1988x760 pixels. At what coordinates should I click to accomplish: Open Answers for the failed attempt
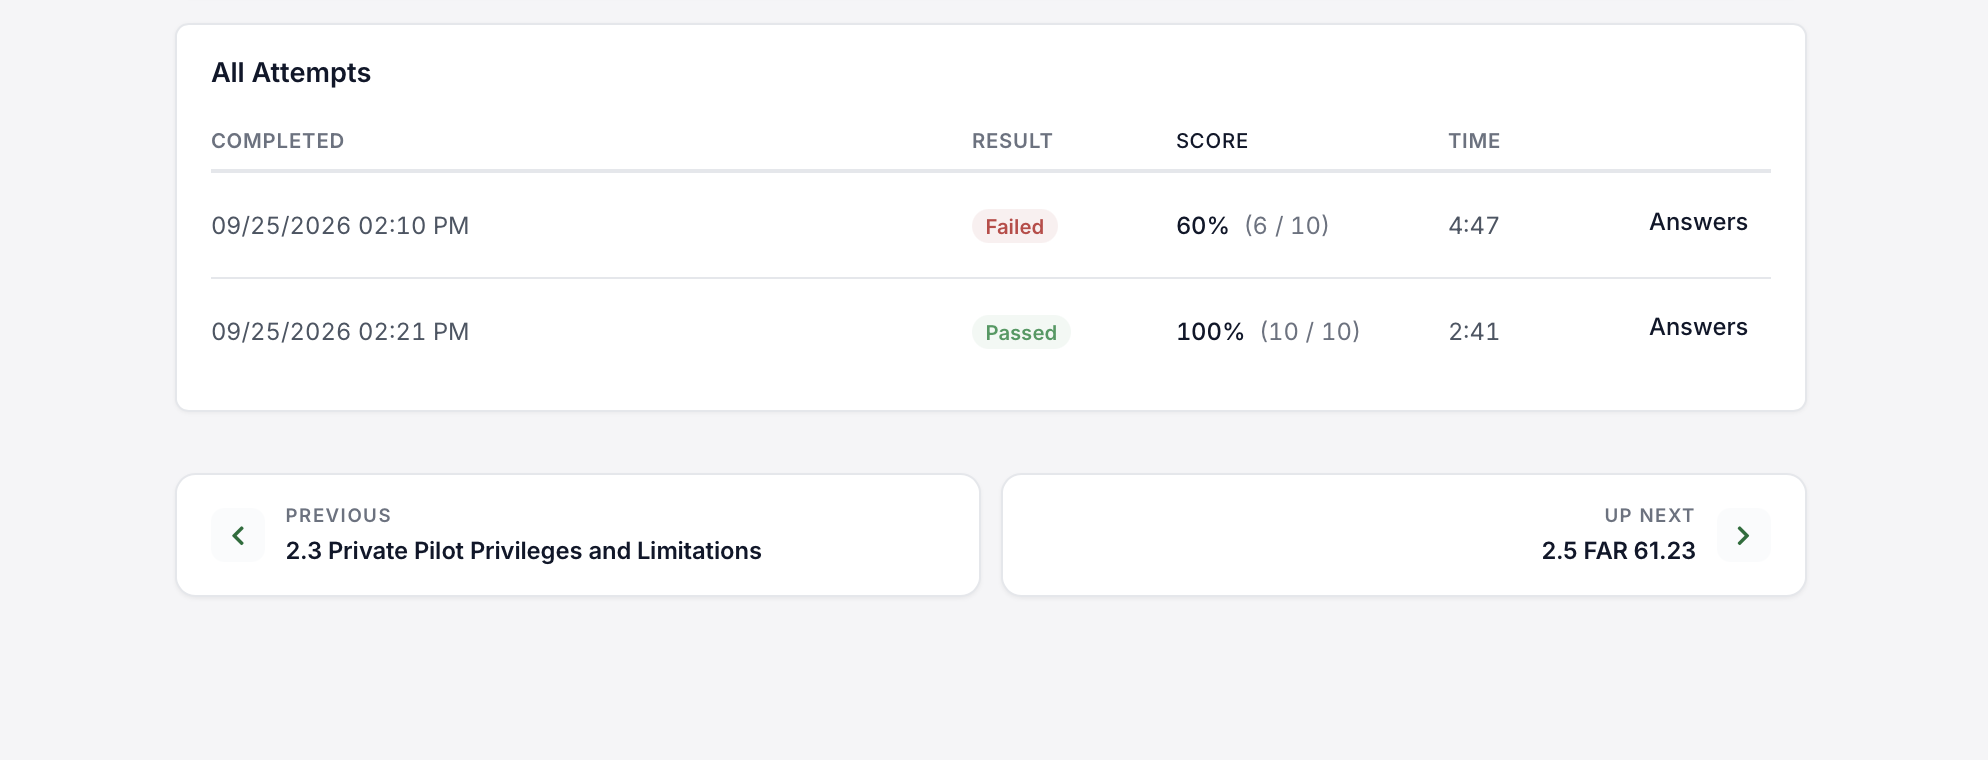(x=1698, y=222)
